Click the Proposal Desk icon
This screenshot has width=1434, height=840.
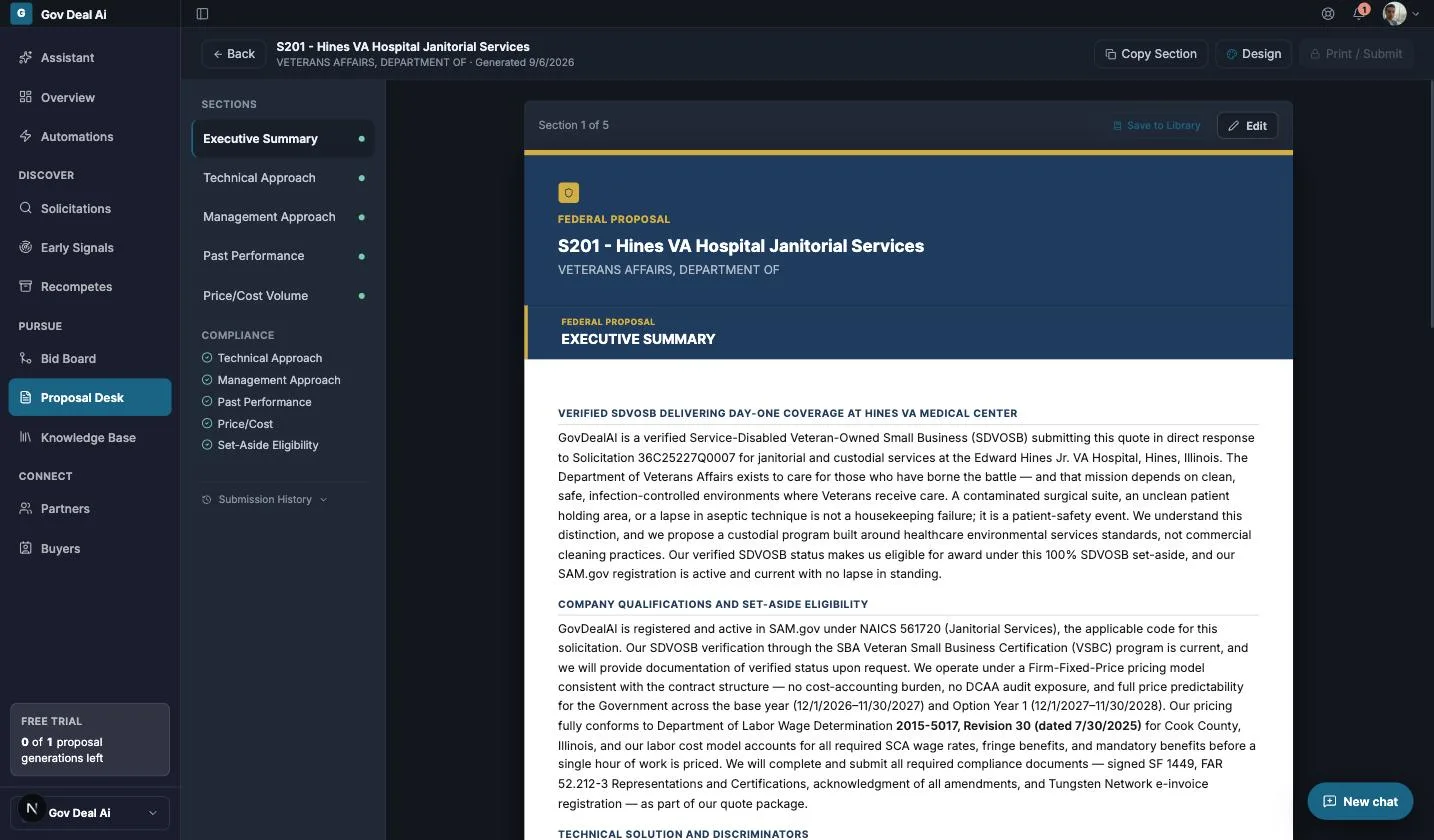click(26, 398)
